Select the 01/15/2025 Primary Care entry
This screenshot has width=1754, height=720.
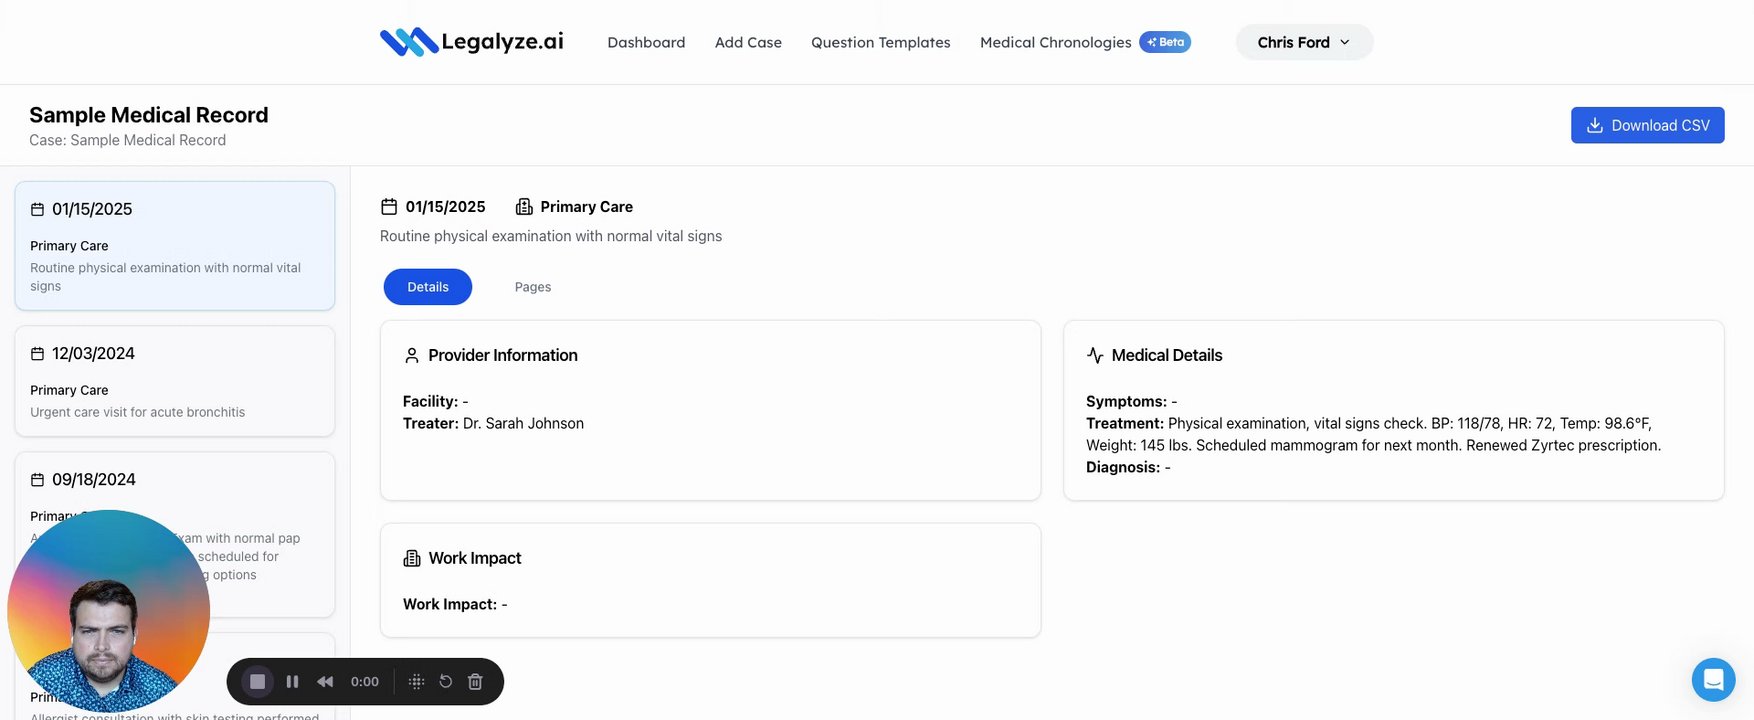[x=175, y=246]
